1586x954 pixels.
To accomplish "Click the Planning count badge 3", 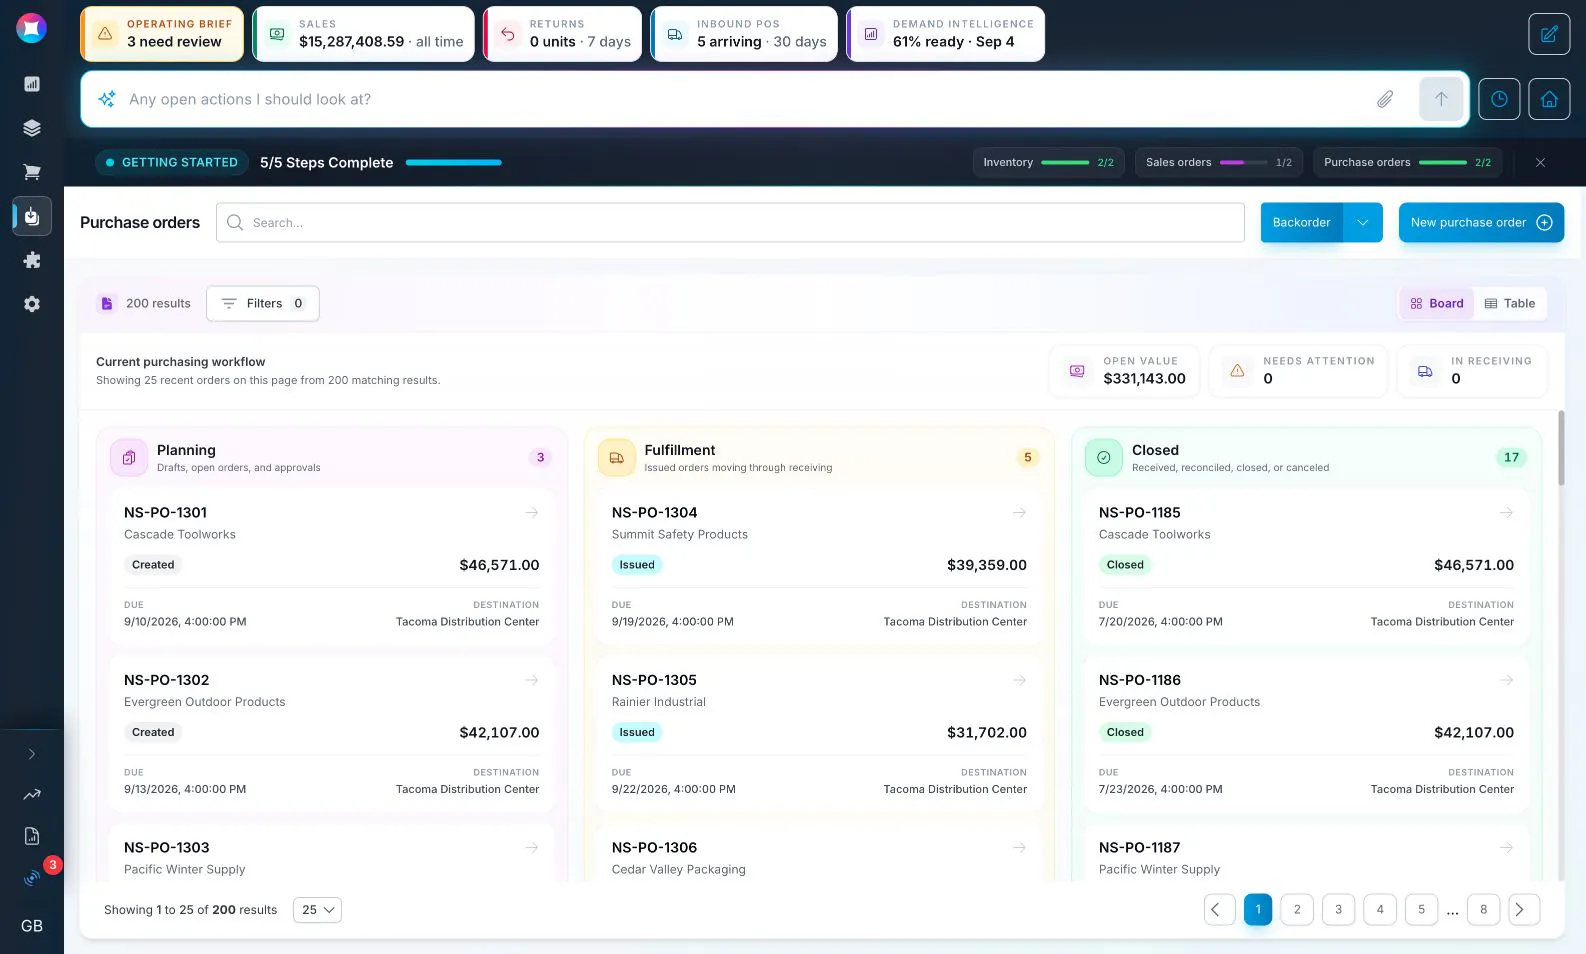I will pos(540,458).
